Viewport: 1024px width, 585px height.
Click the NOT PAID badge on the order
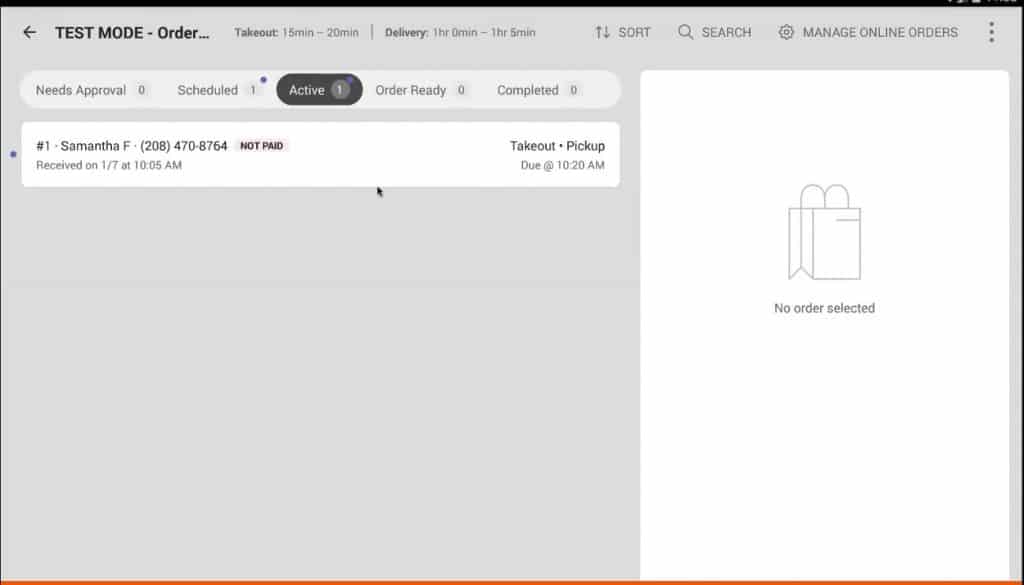(x=262, y=146)
